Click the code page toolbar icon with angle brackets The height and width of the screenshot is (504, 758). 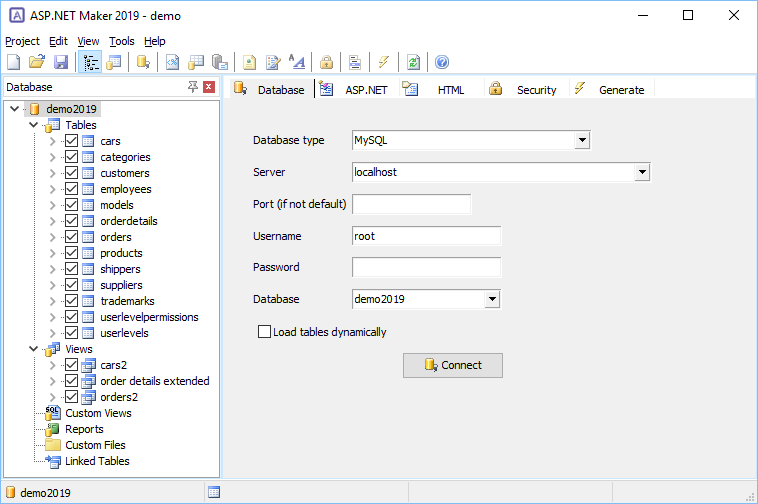(x=172, y=62)
